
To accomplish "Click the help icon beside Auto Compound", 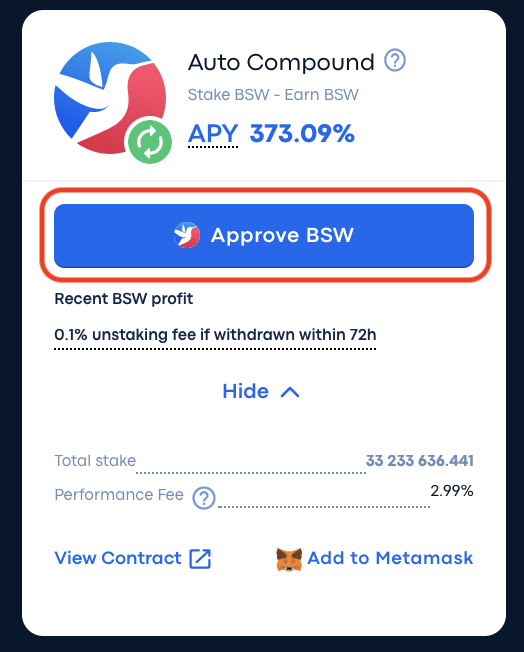I will [x=394, y=61].
